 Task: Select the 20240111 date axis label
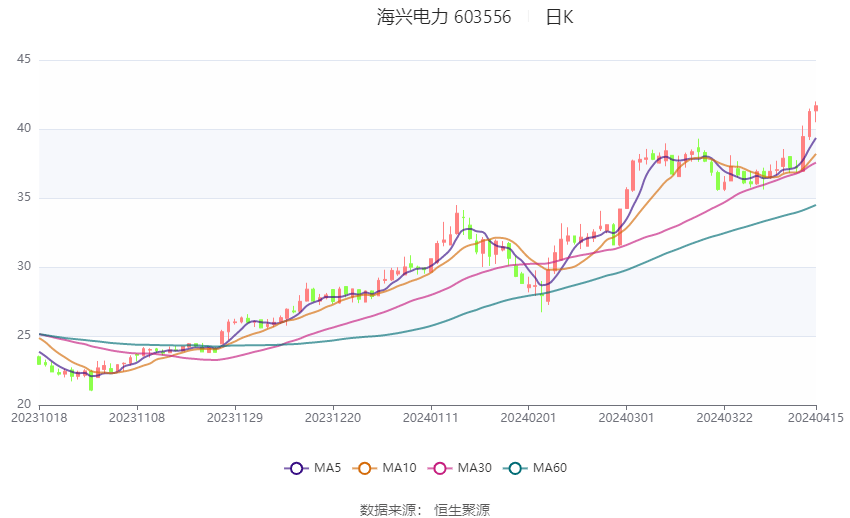(431, 417)
